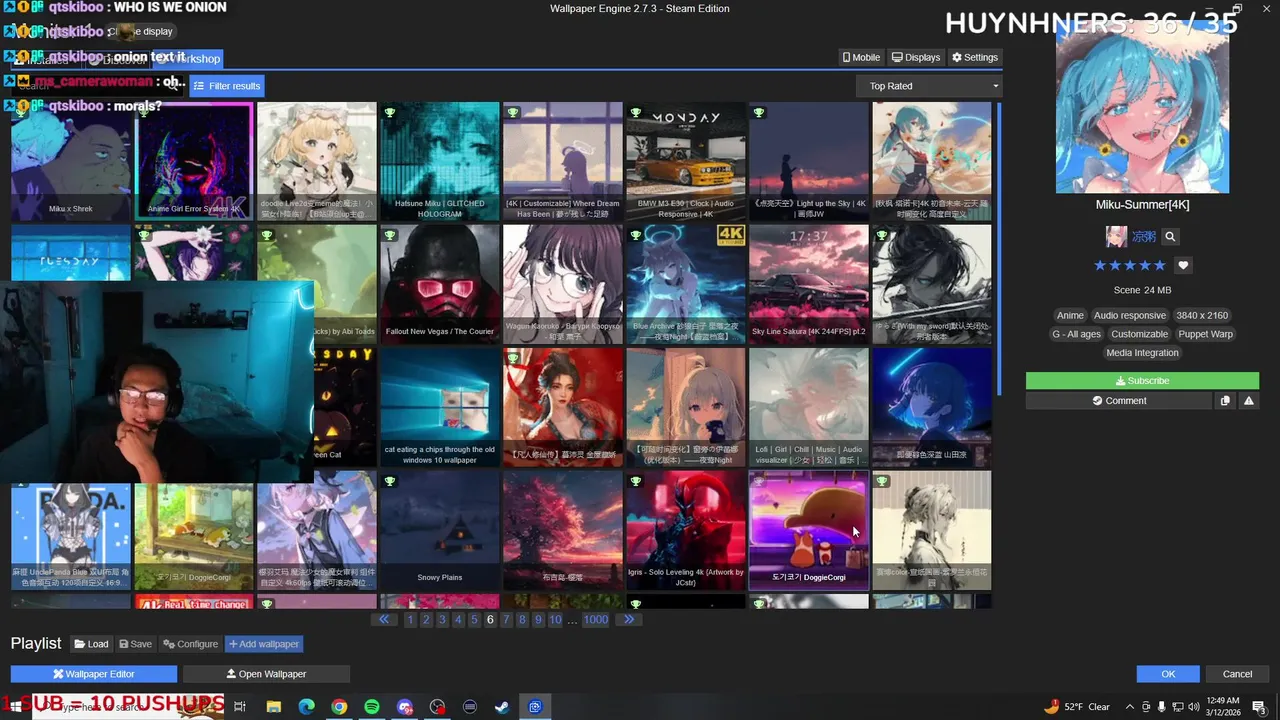Select the Snowy Plains wallpaper

(x=440, y=531)
